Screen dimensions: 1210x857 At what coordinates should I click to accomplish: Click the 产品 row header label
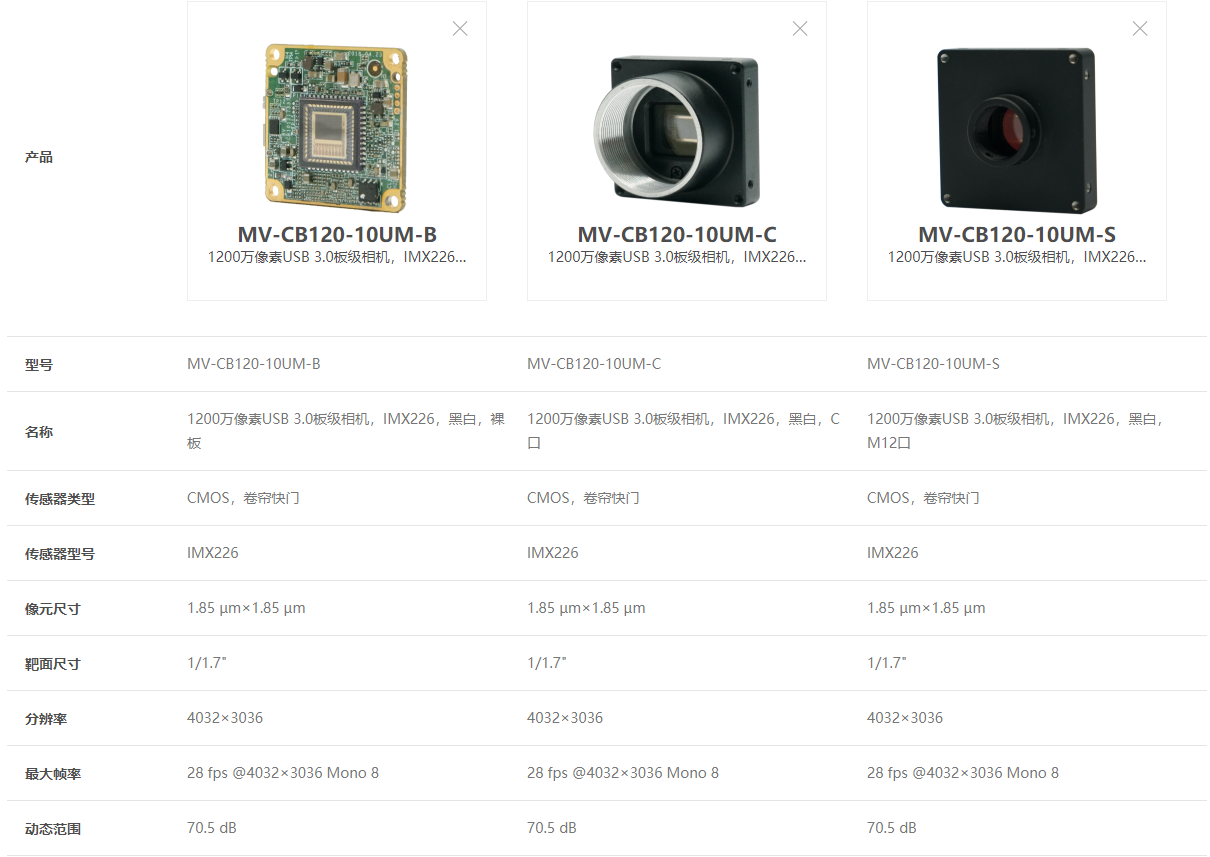pyautogui.click(x=39, y=157)
